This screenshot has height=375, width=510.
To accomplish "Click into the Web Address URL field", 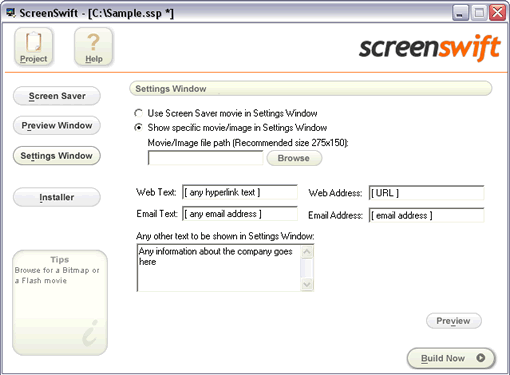I will click(x=426, y=193).
